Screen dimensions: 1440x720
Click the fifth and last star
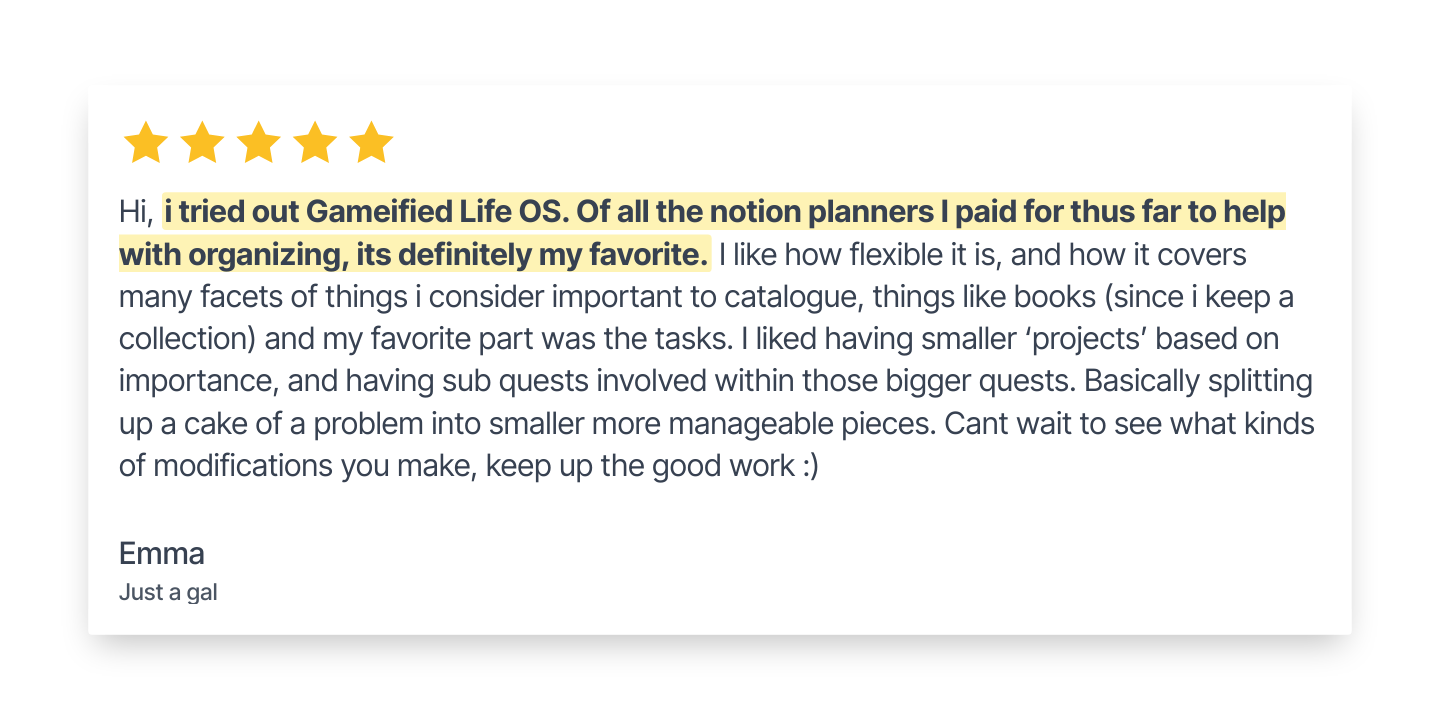coord(372,144)
